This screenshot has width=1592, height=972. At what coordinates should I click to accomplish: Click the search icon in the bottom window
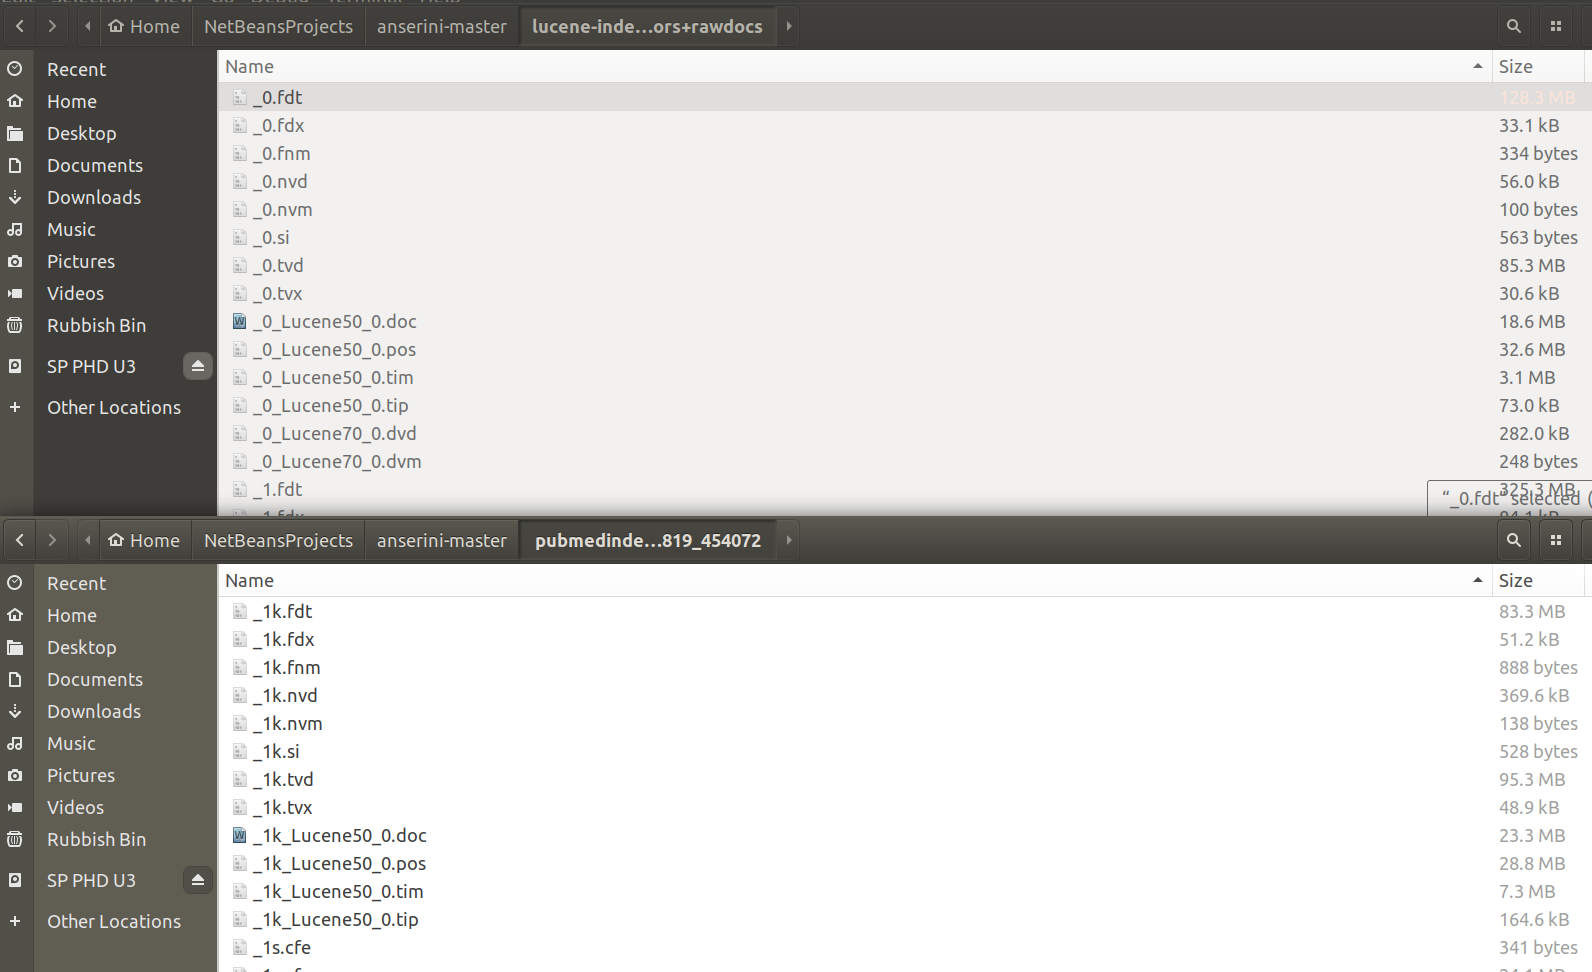coord(1514,540)
